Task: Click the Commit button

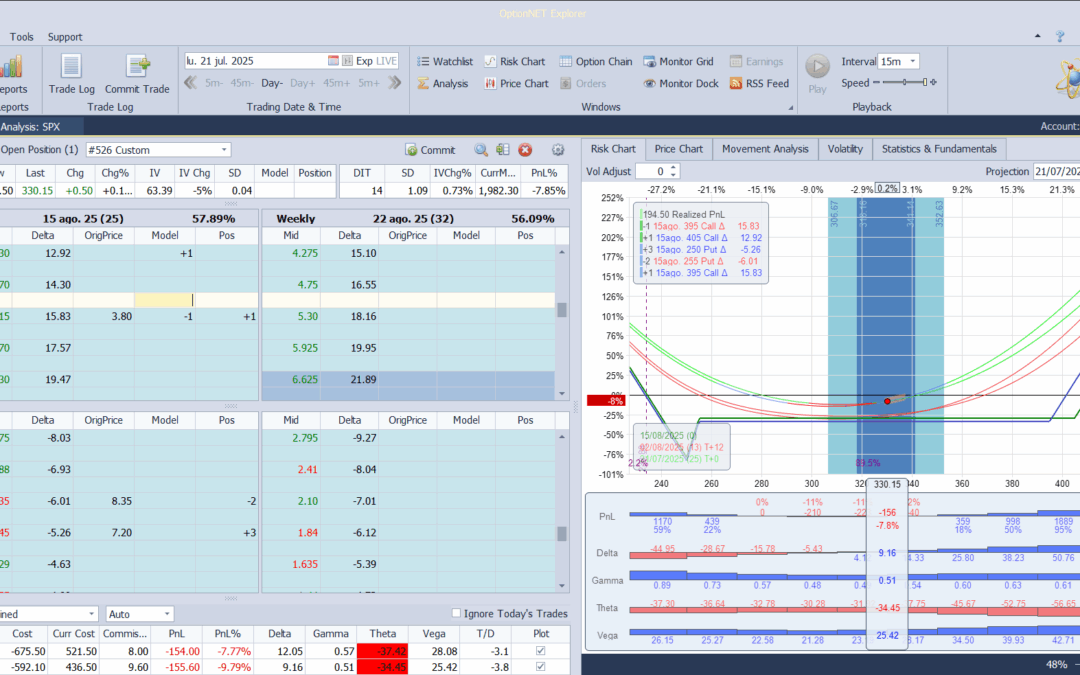Action: (x=430, y=149)
